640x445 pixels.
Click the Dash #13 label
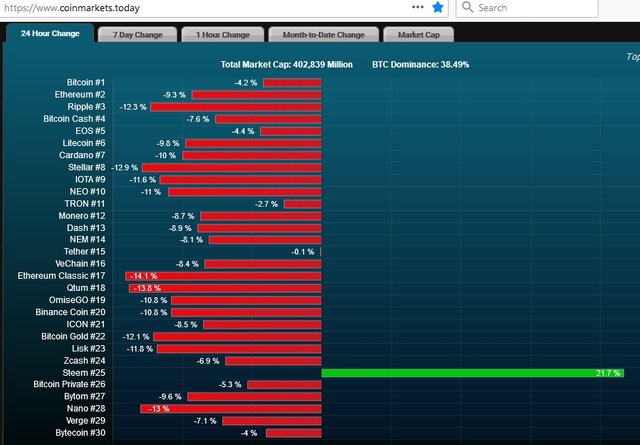(x=86, y=228)
